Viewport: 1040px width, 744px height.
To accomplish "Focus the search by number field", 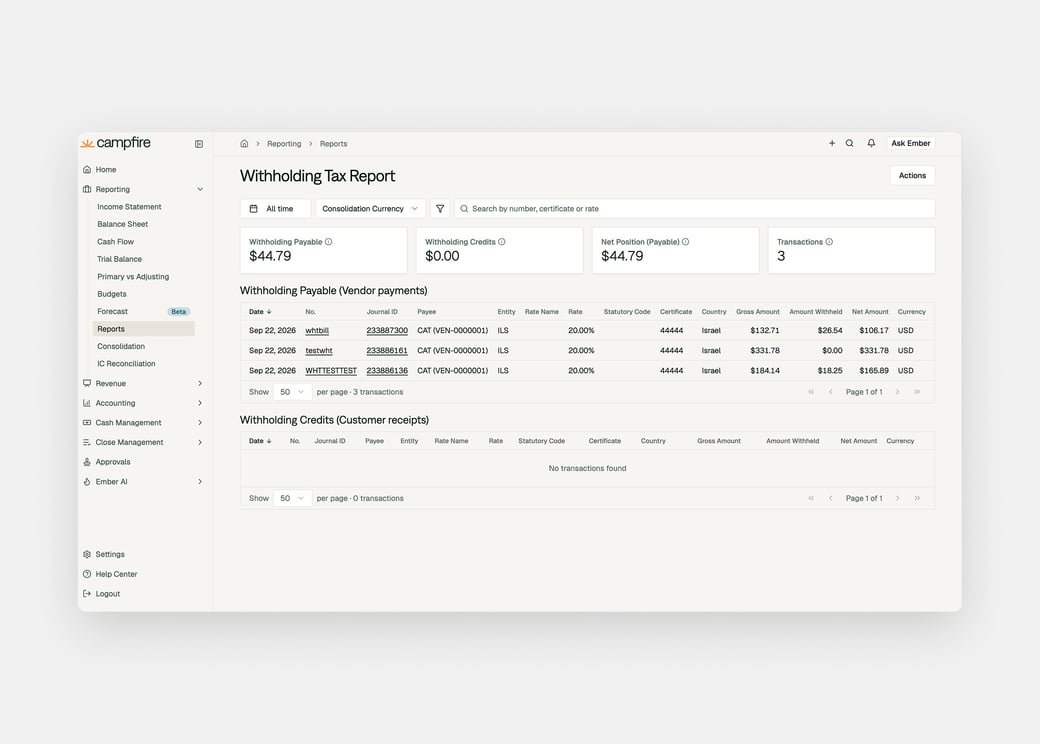I will pos(694,208).
